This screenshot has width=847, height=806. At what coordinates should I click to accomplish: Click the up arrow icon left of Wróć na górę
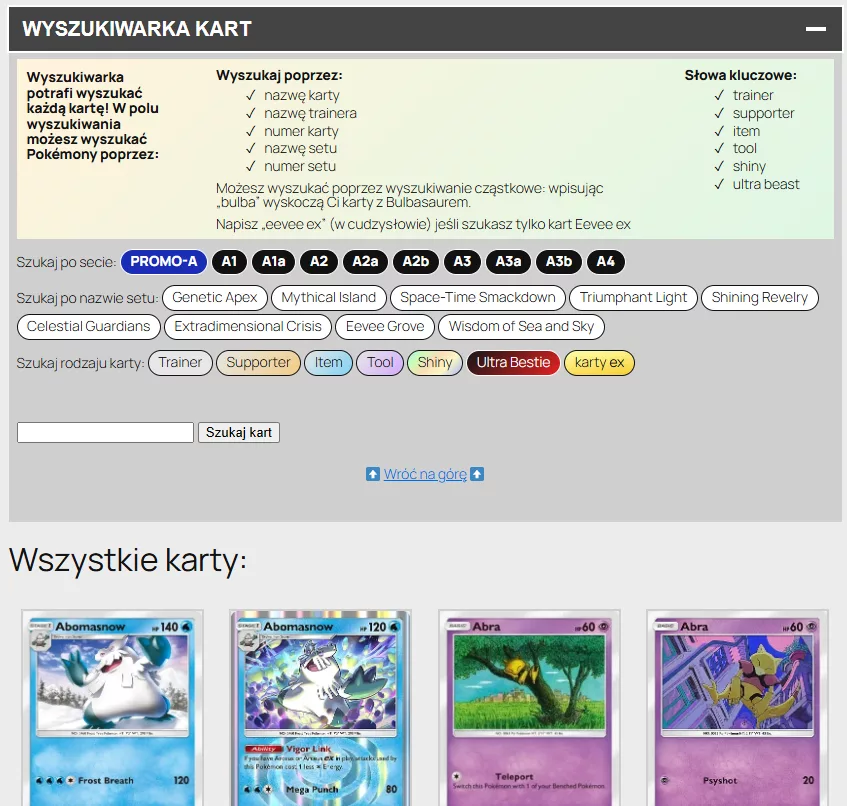coord(373,475)
